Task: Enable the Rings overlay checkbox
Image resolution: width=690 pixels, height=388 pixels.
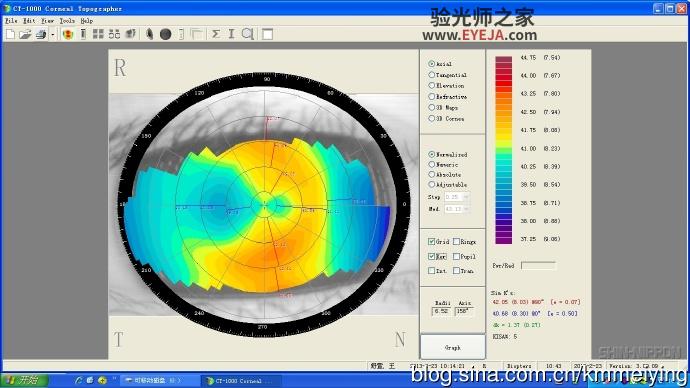Action: [456, 242]
